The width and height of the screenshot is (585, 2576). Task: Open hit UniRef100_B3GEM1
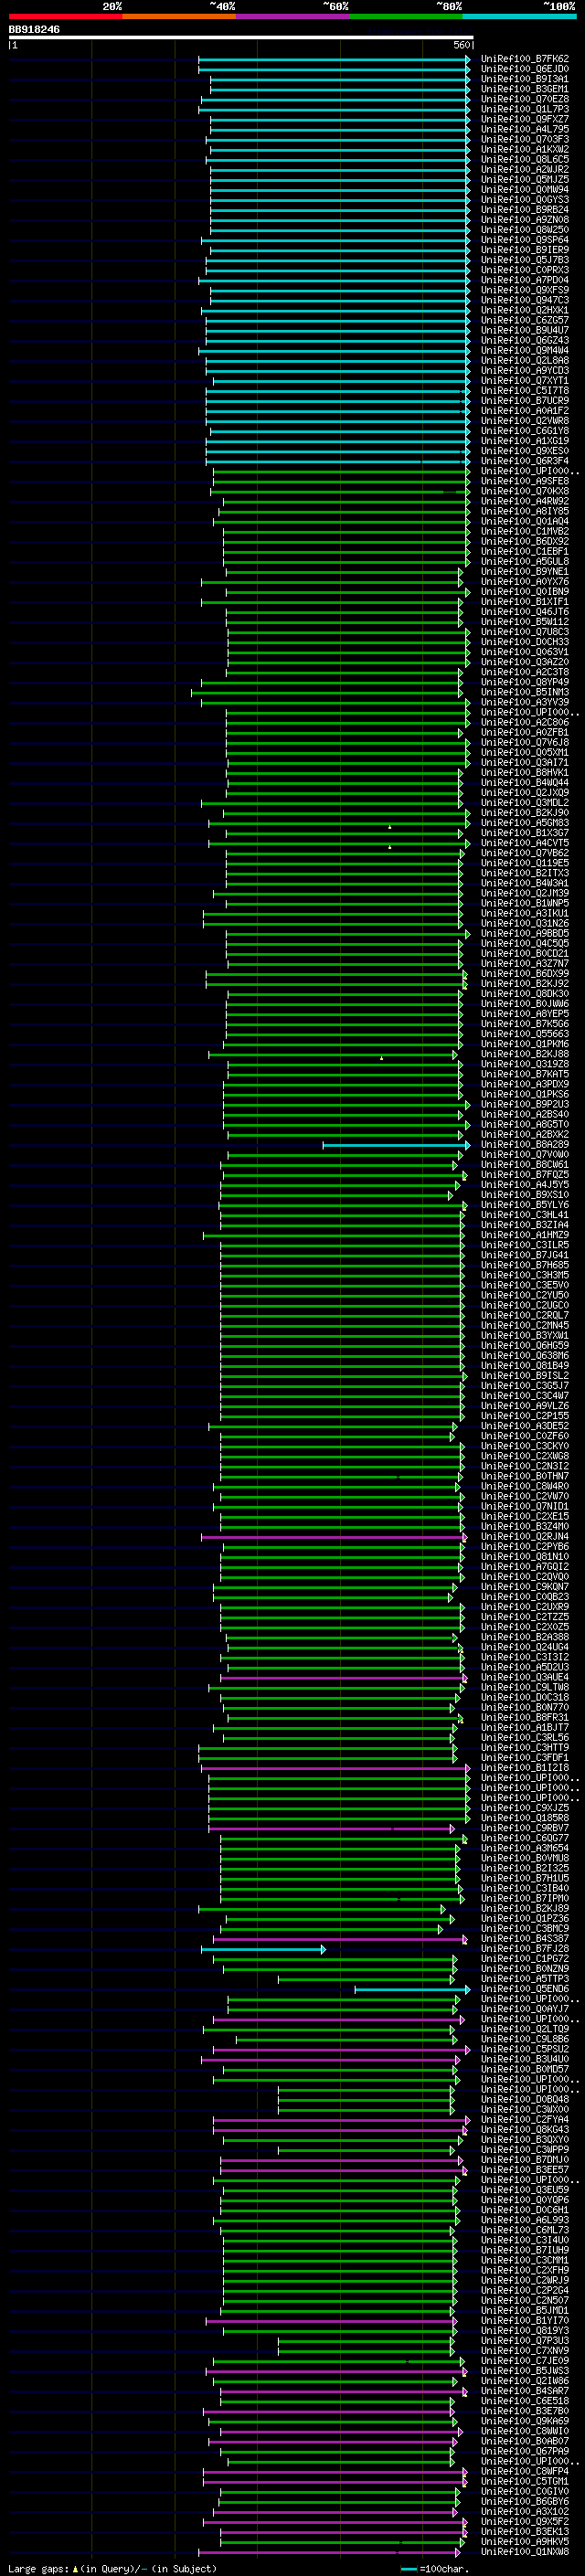[x=525, y=89]
